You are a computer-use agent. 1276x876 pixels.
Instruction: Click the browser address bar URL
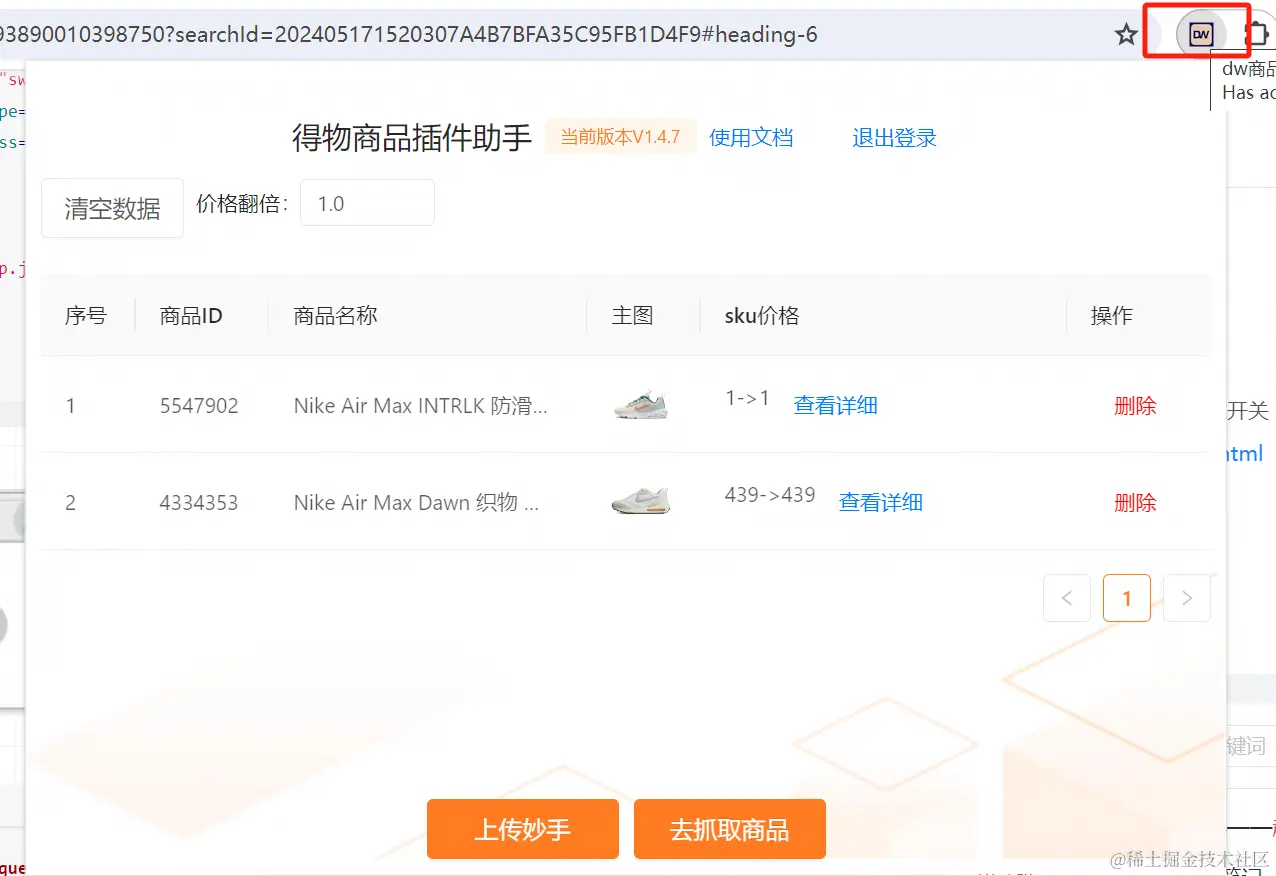410,35
